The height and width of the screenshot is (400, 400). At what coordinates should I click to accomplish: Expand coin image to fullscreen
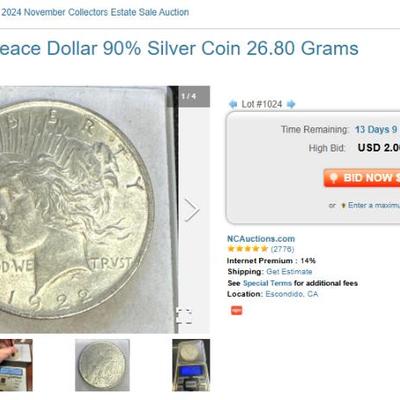click(x=184, y=316)
